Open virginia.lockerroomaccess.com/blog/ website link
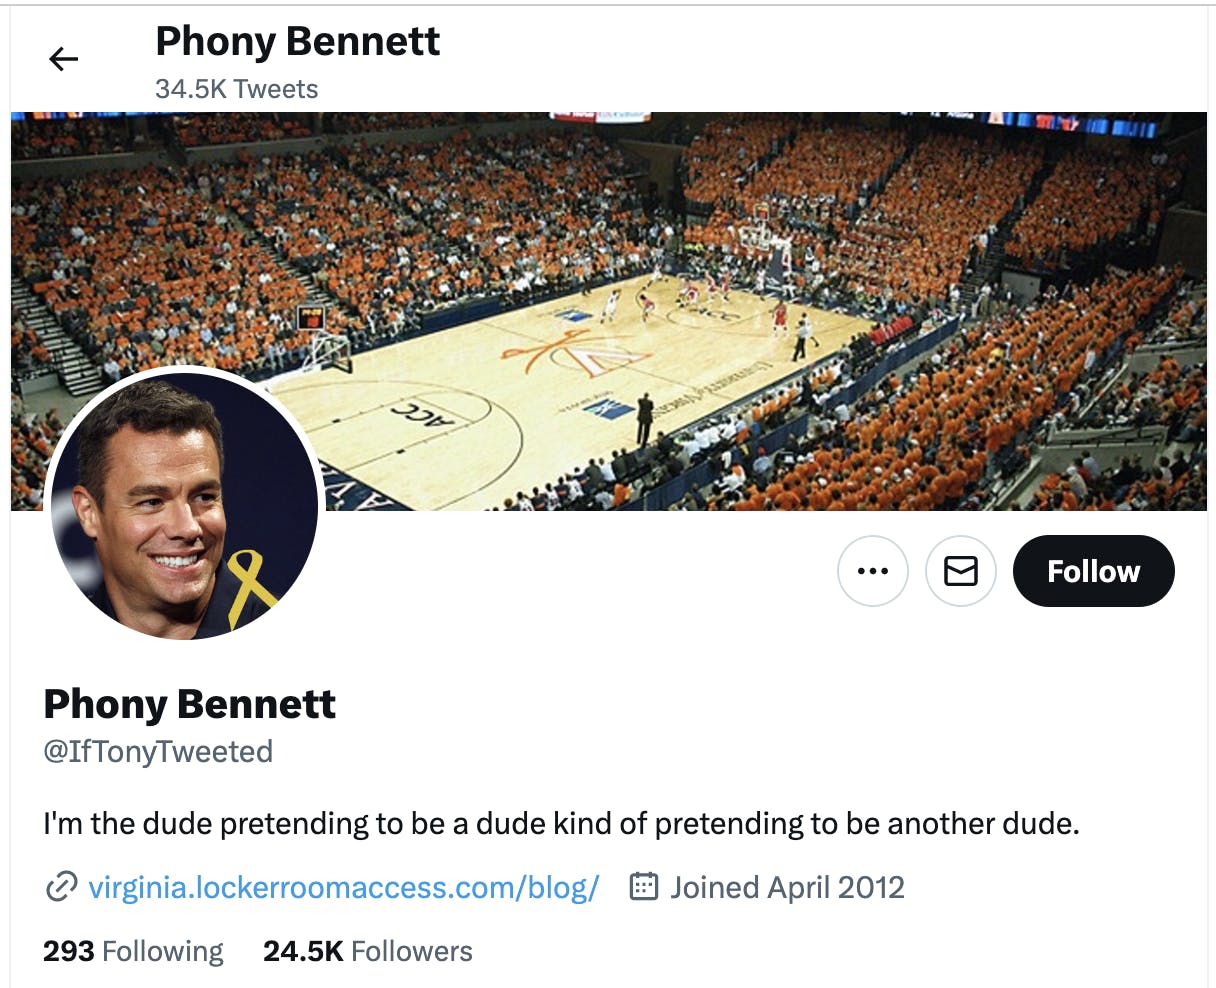The height and width of the screenshot is (988, 1216). click(344, 886)
